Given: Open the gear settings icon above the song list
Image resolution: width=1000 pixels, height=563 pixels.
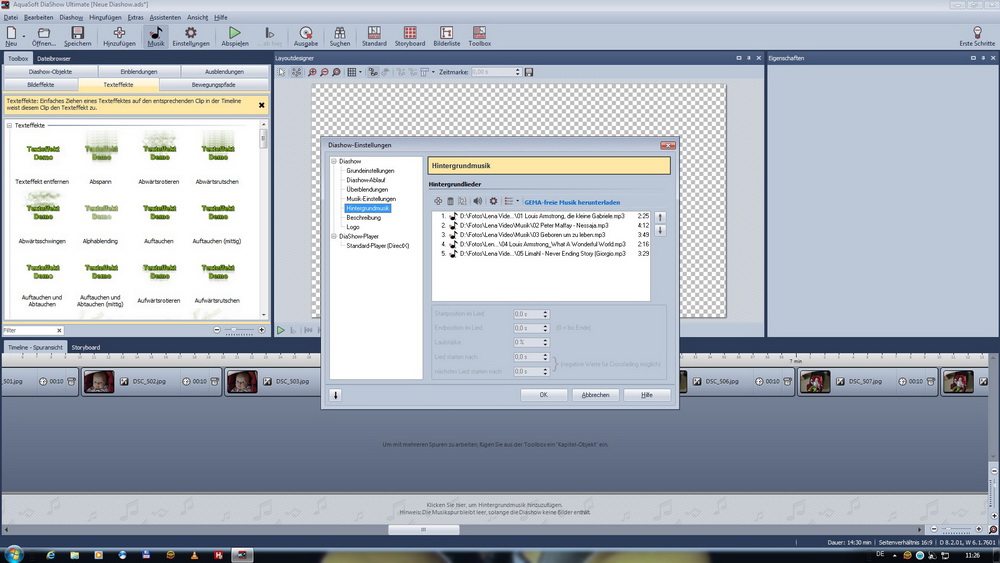Looking at the screenshot, I should click(493, 201).
